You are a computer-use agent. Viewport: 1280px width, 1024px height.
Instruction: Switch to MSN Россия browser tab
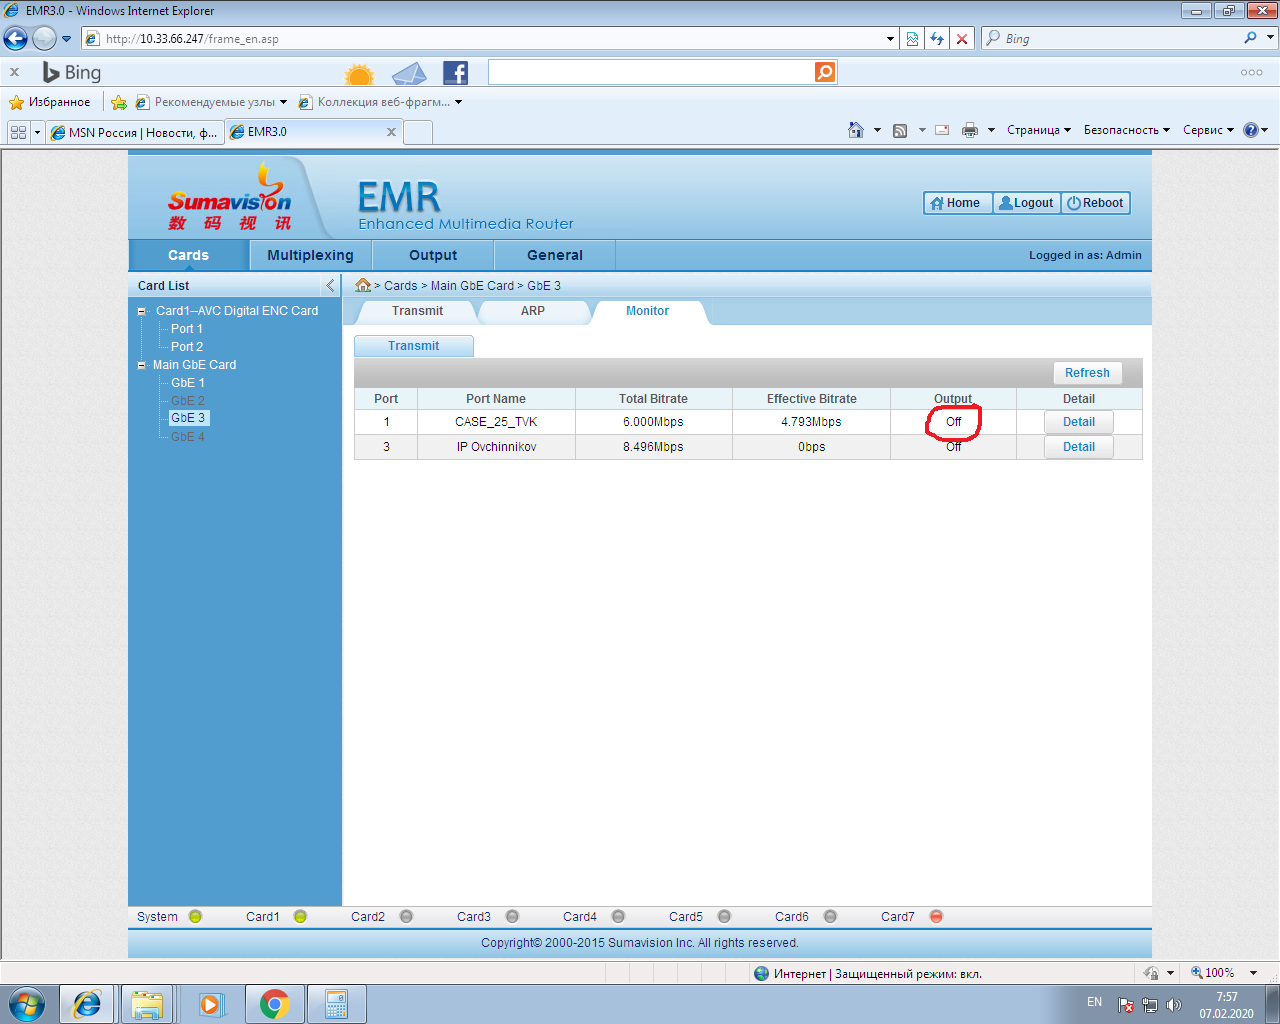[x=134, y=132]
